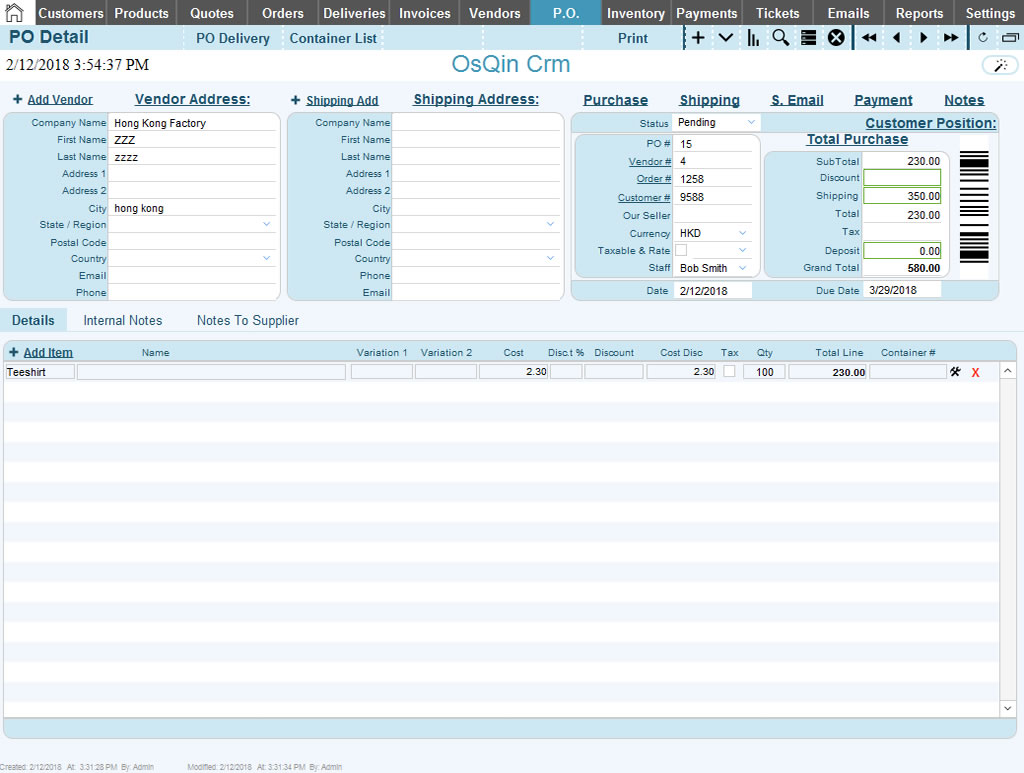Click the plus icon beside Add Item

coord(14,352)
